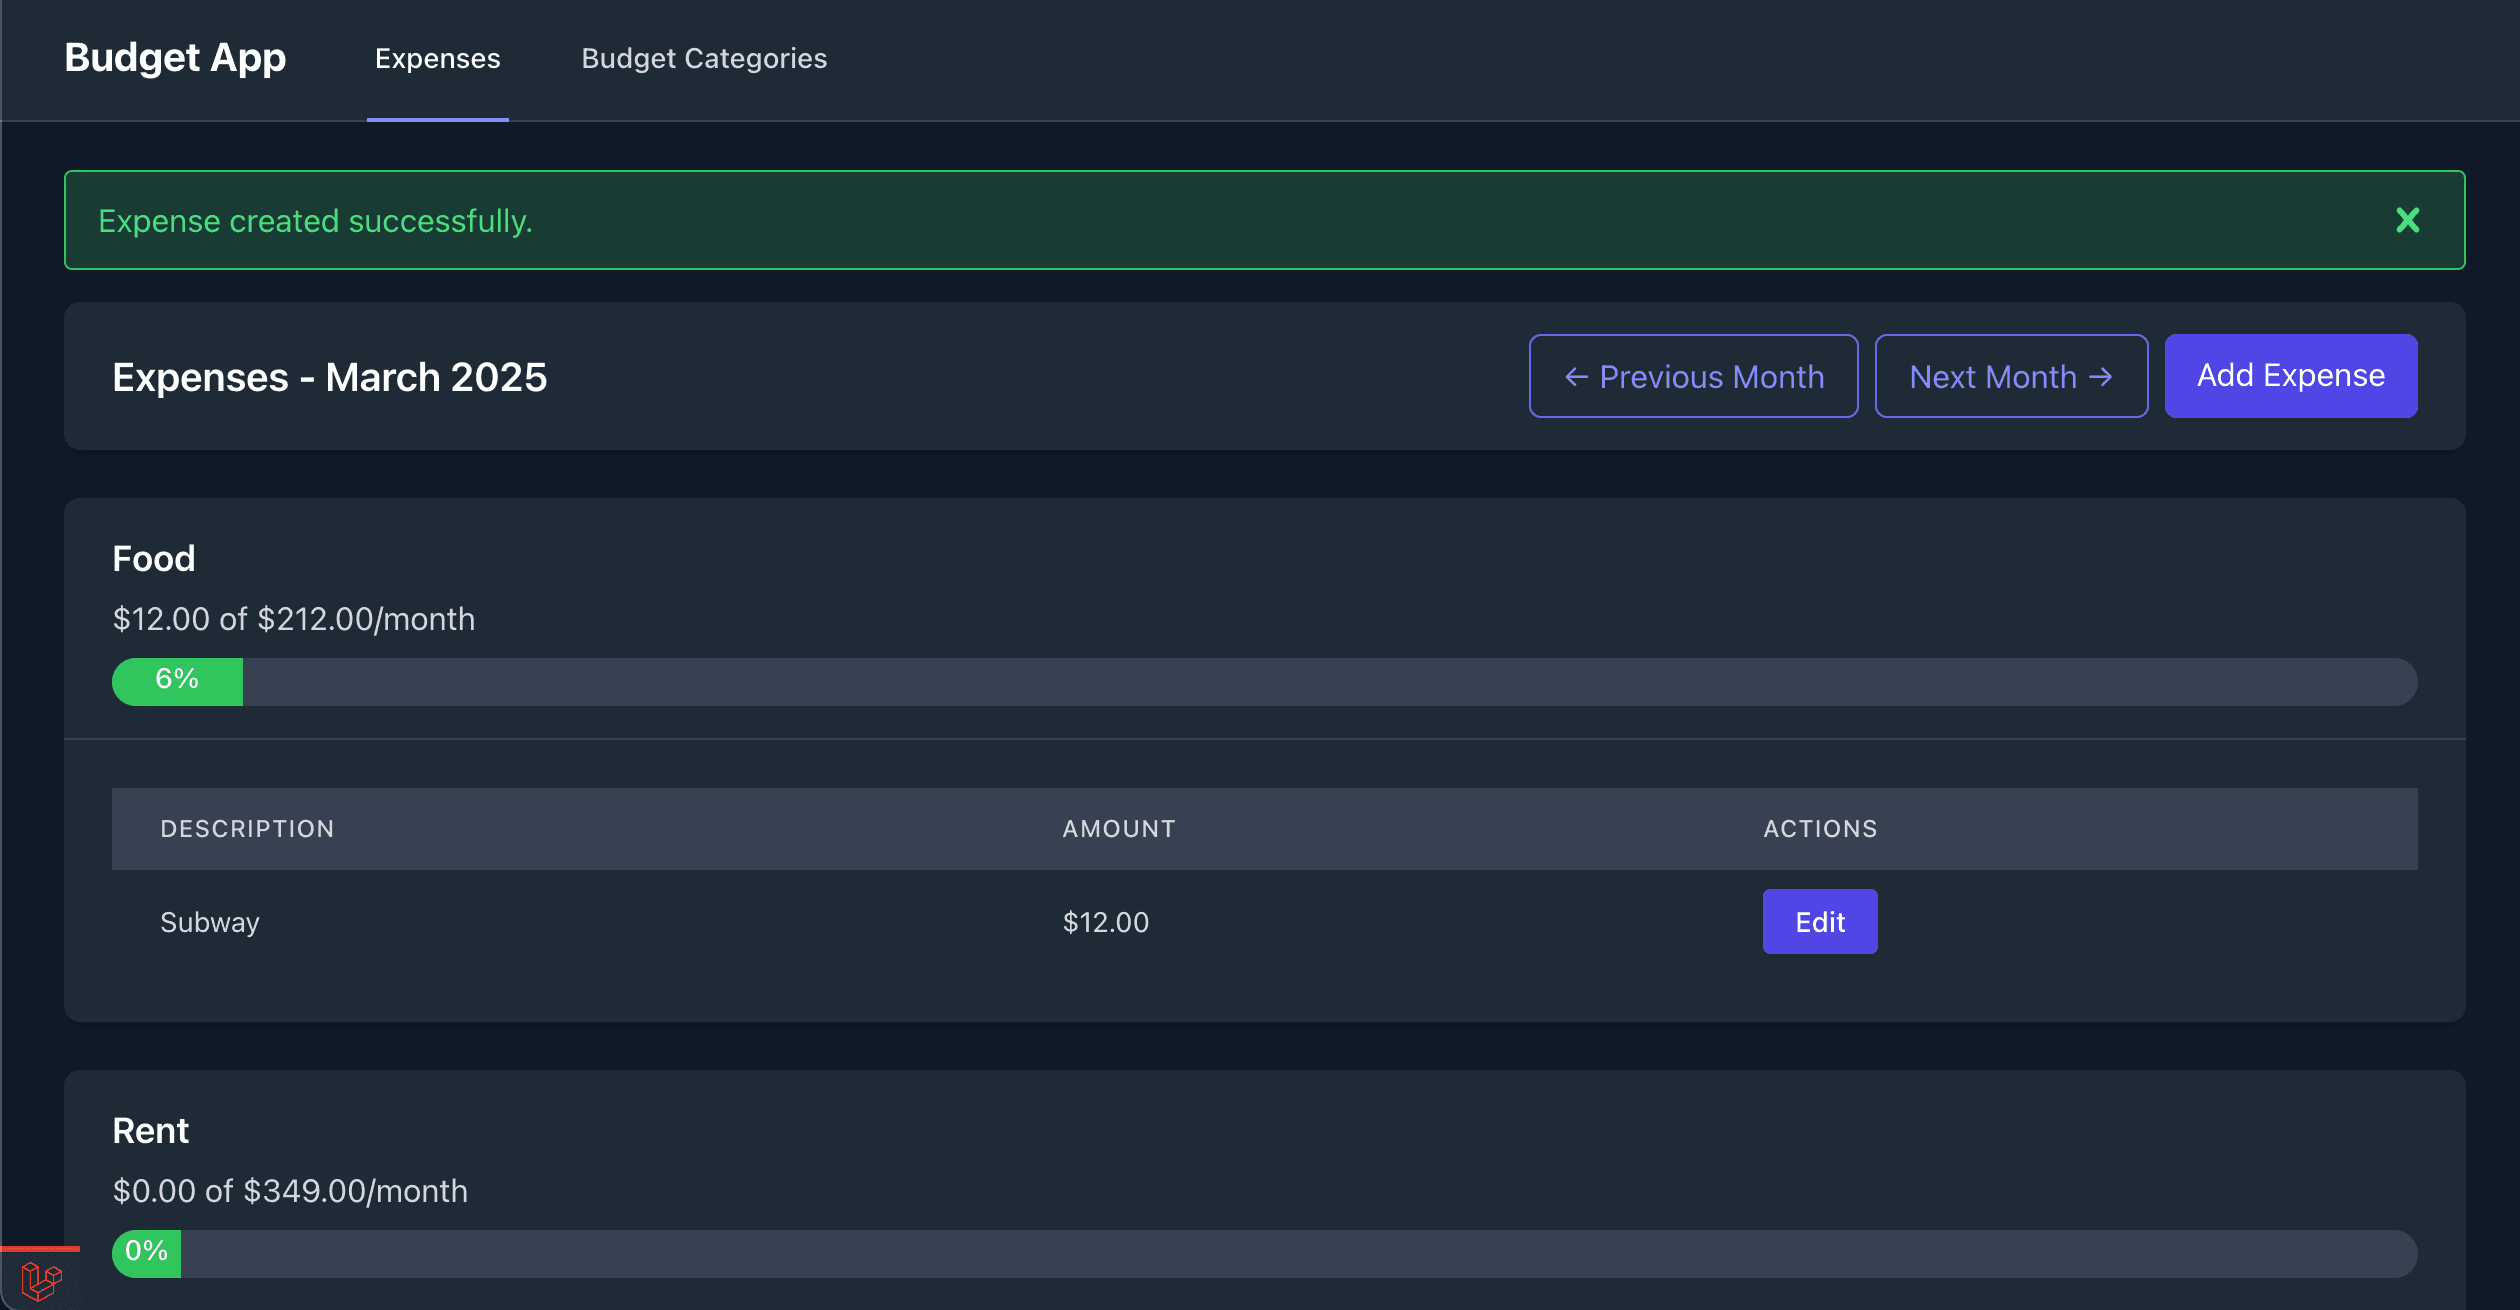Dismiss the success alert with X icon
The height and width of the screenshot is (1310, 2520).
[2407, 220]
